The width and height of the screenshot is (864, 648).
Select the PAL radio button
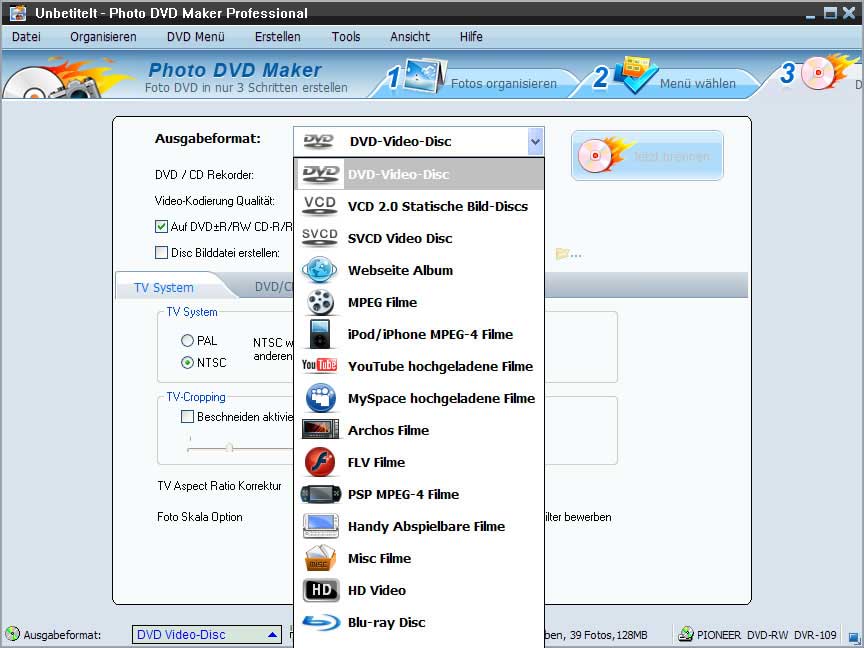coord(187,341)
